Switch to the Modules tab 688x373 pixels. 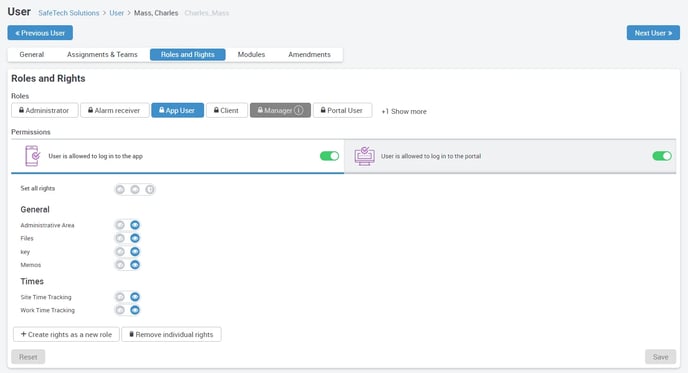251,54
